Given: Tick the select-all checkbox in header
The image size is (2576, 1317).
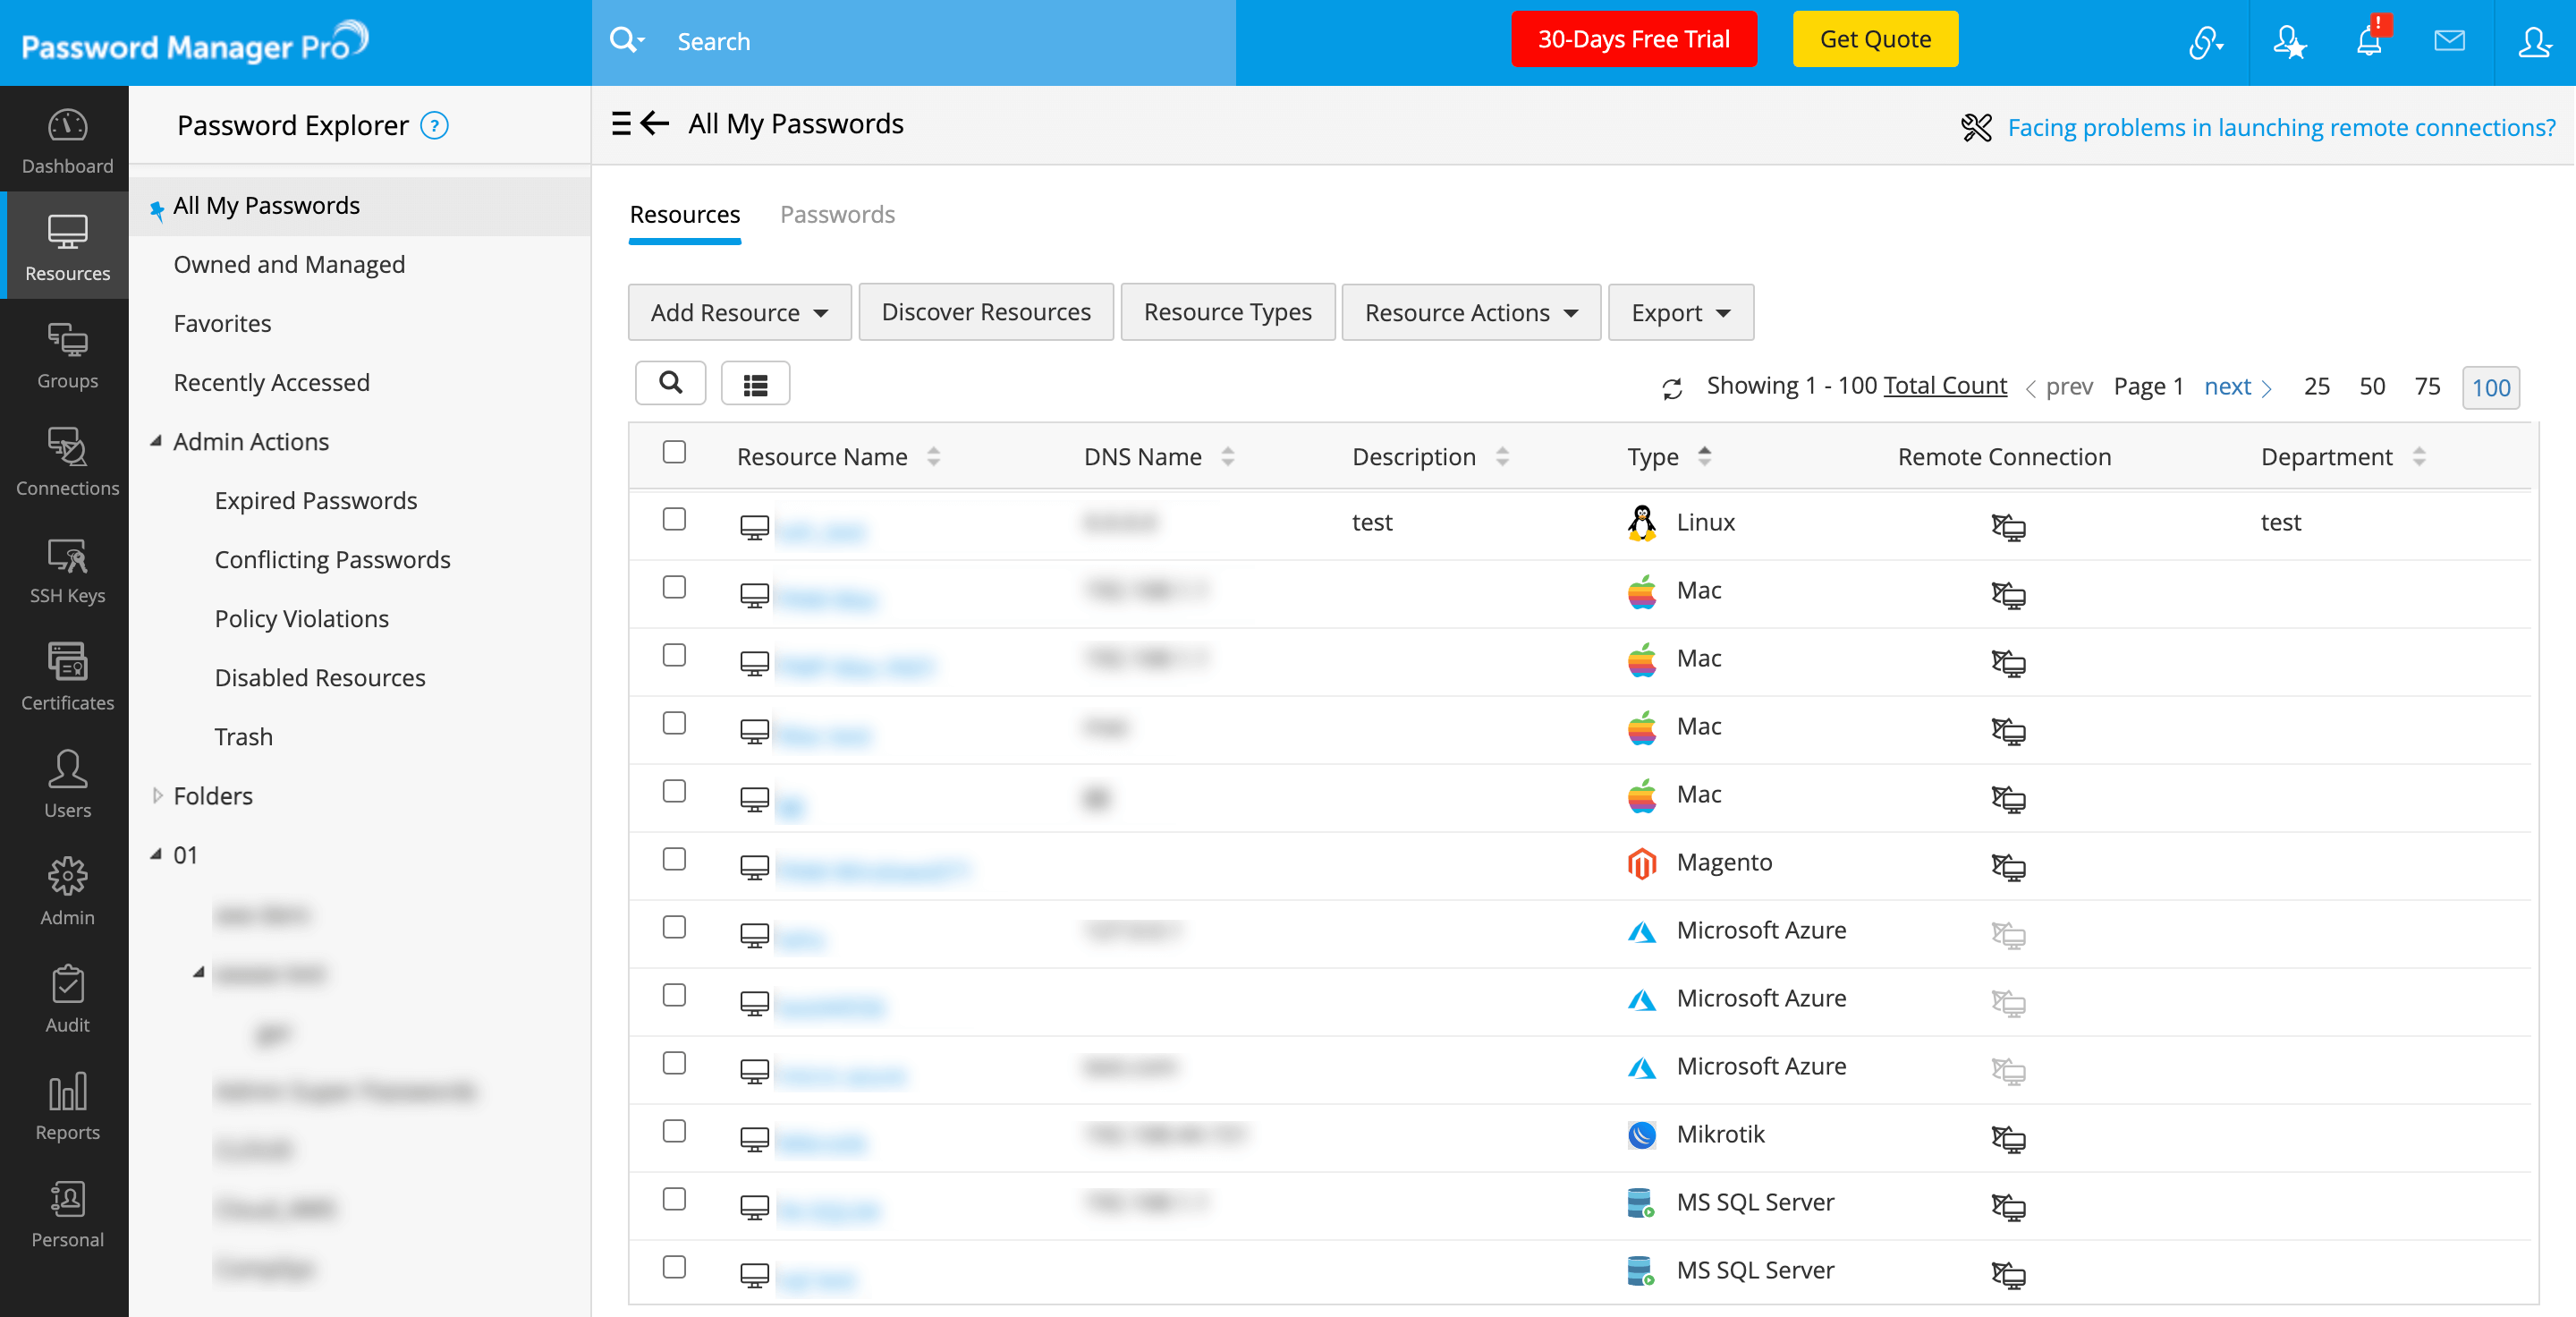Looking at the screenshot, I should pyautogui.click(x=674, y=452).
